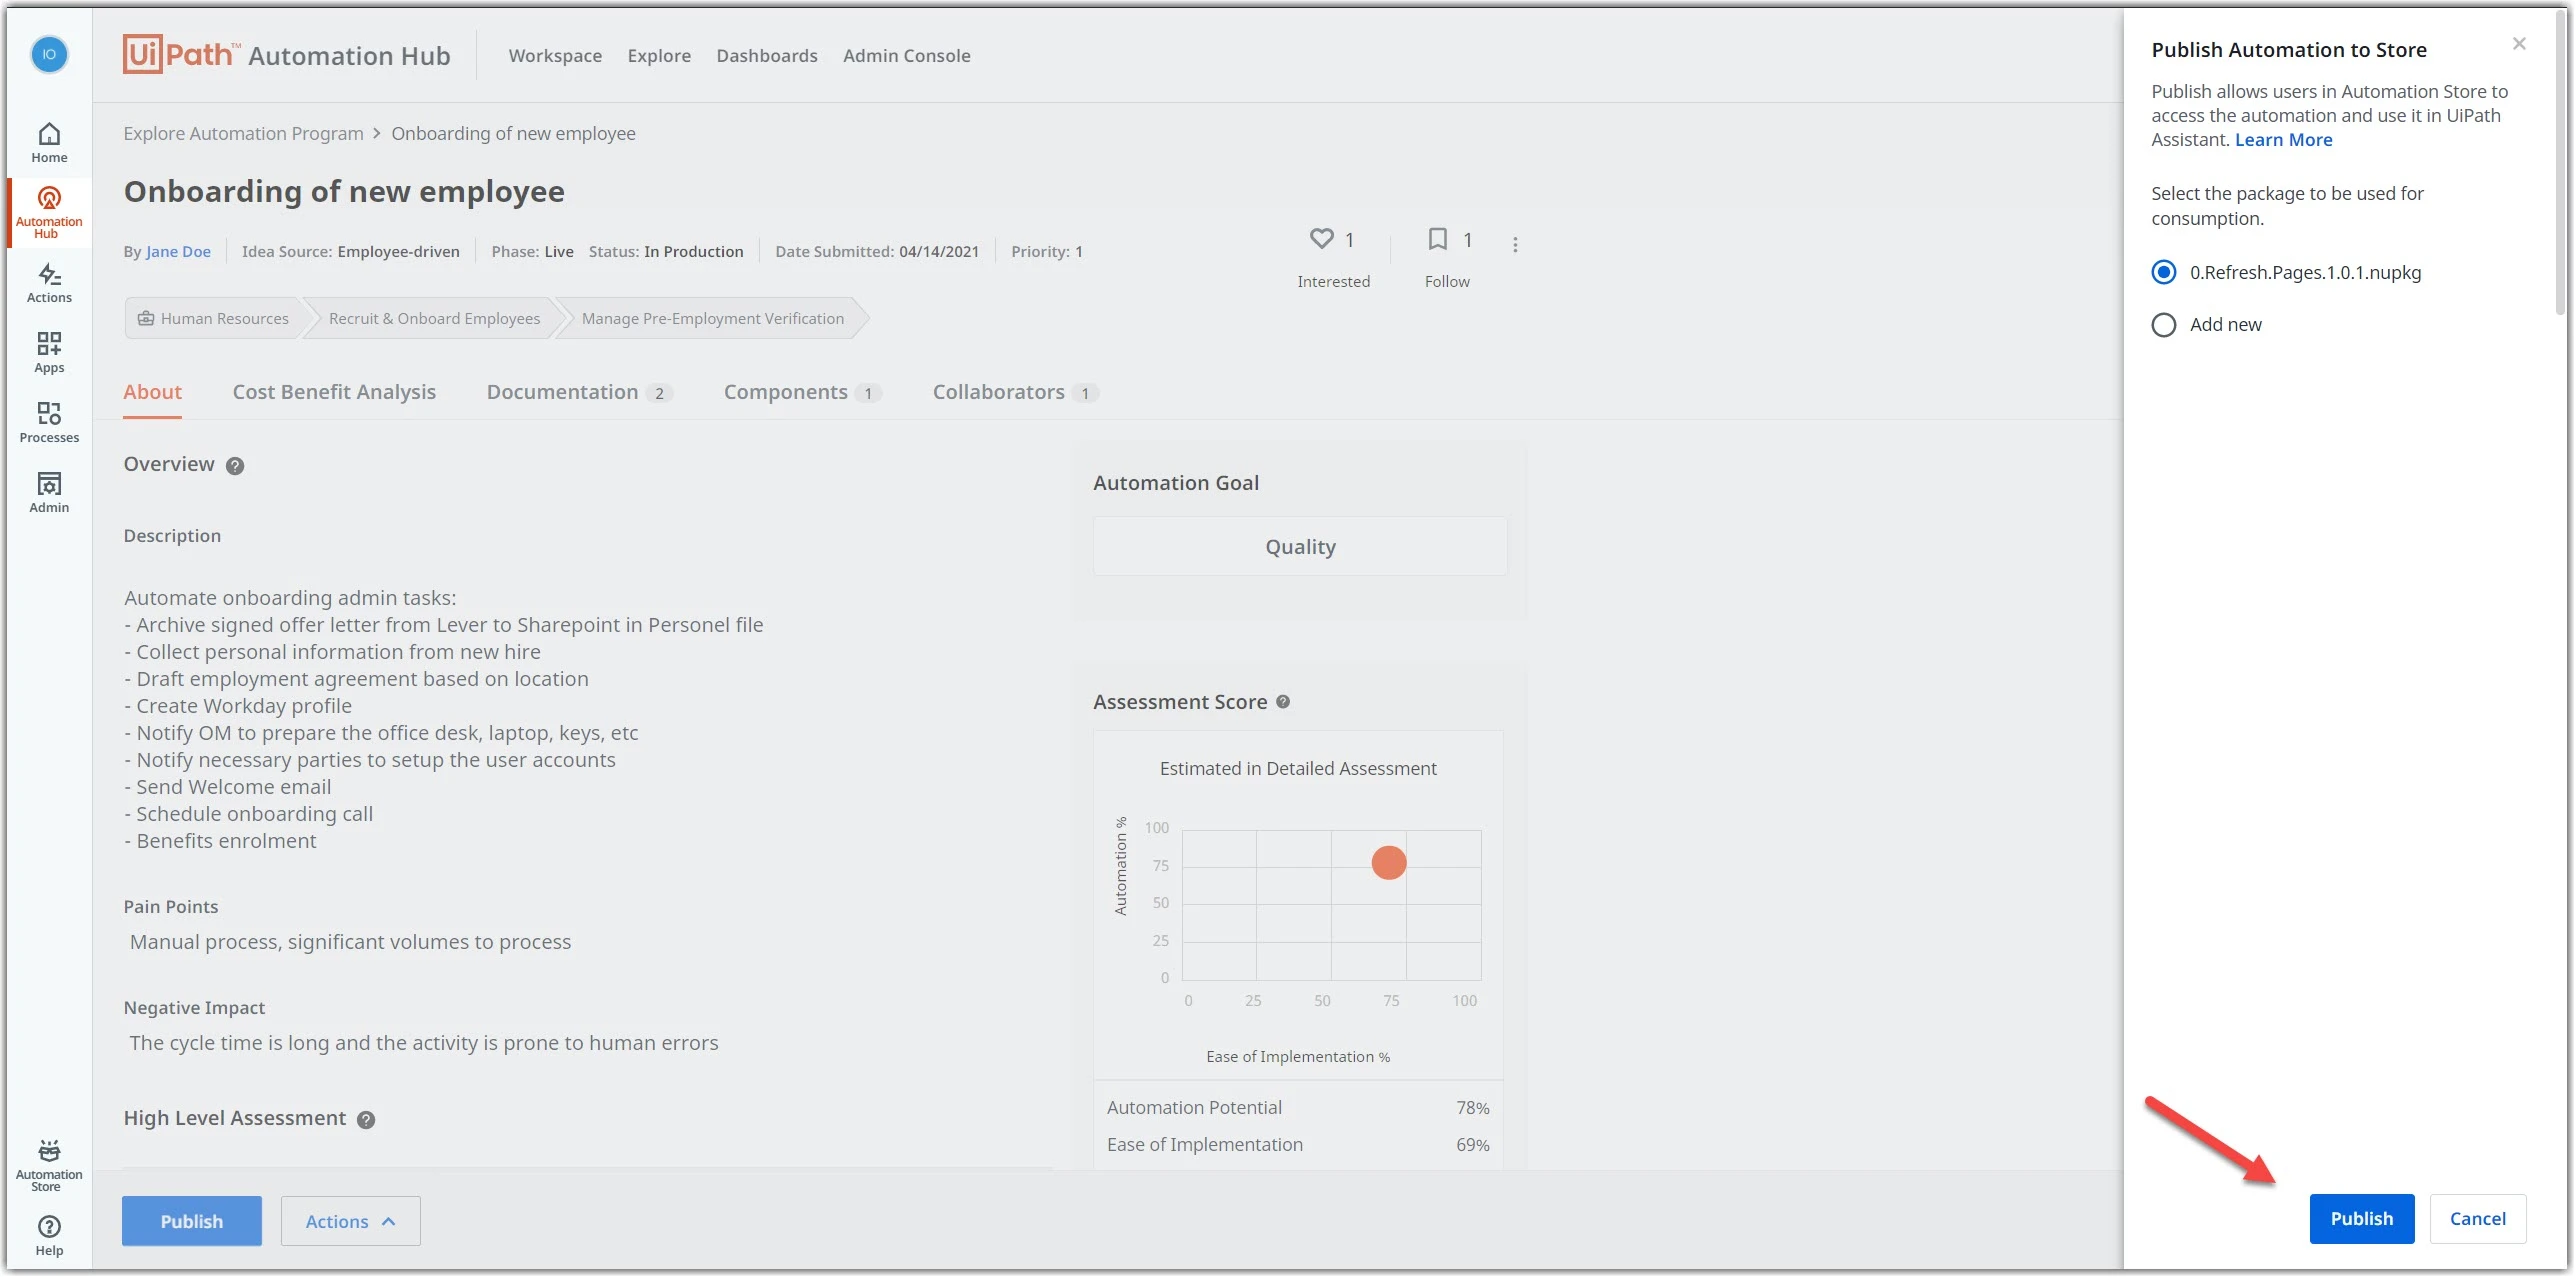Open the three-dot more options menu
The width and height of the screenshot is (2575, 1277).
click(x=1515, y=244)
